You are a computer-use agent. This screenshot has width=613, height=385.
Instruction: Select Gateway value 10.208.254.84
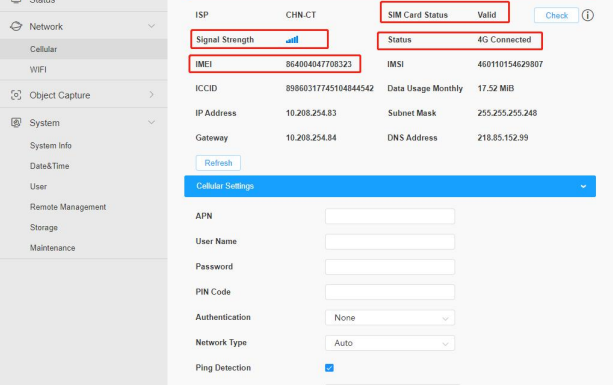tap(311, 138)
